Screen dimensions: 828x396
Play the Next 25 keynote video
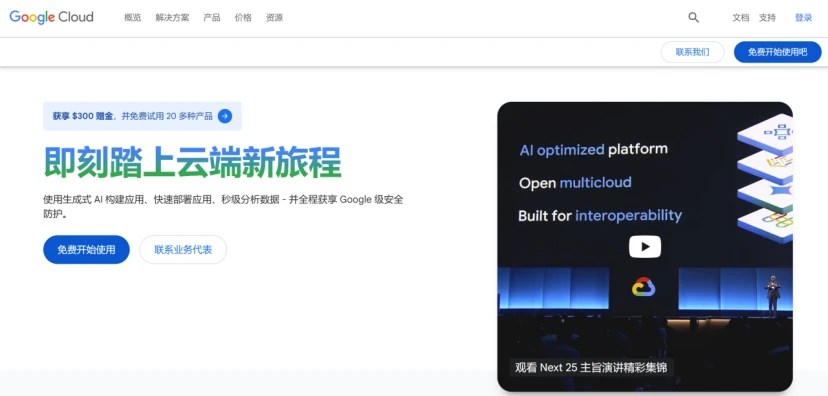(x=645, y=247)
